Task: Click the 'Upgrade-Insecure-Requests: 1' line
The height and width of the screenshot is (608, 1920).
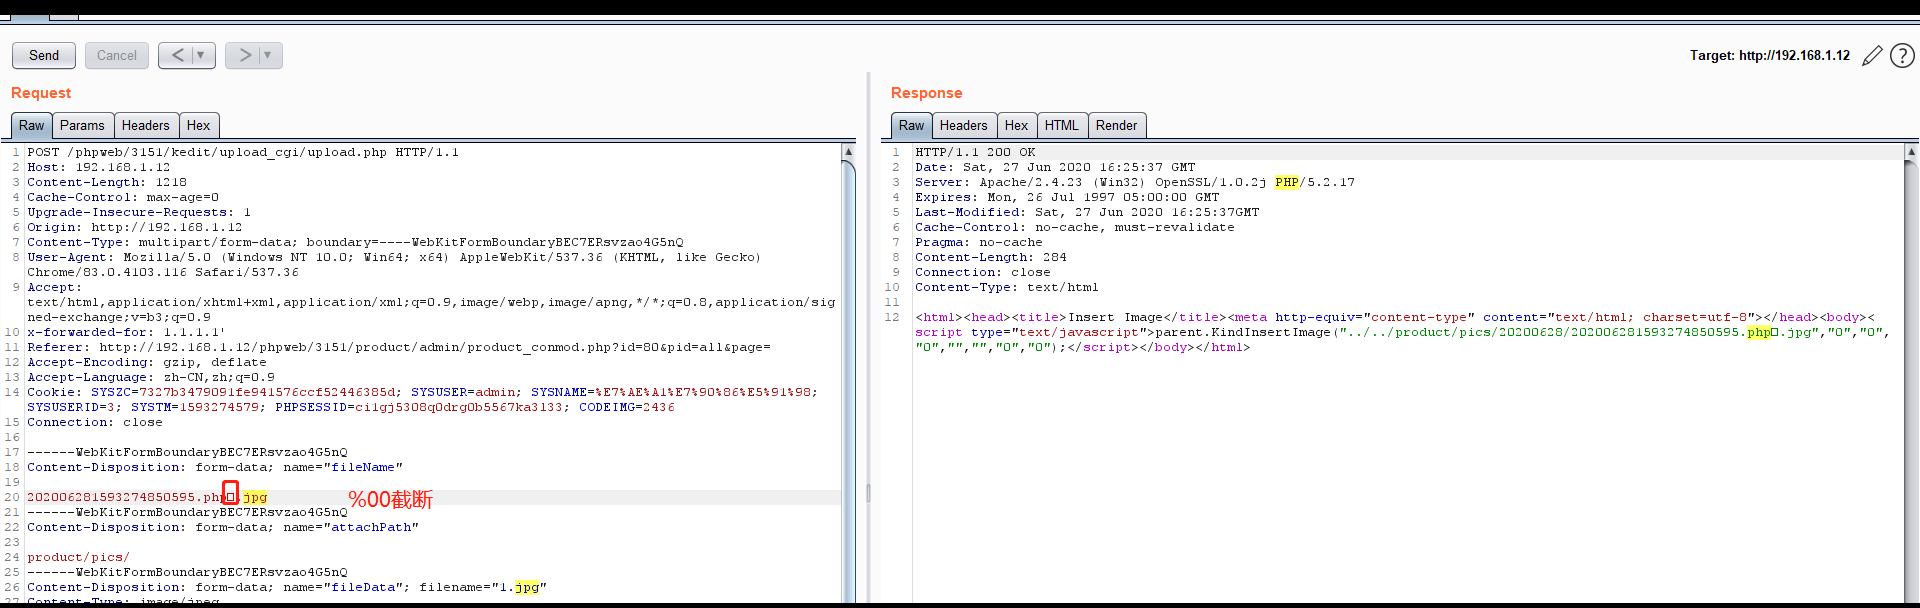Action: click(139, 212)
